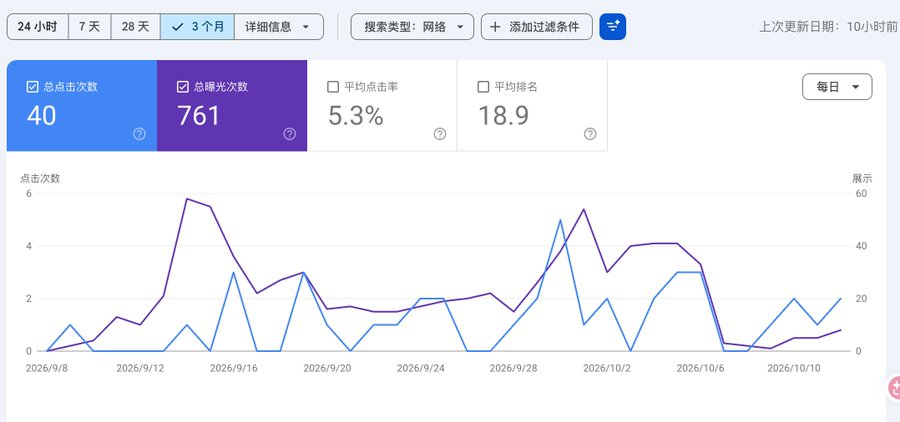Viewport: 900px width, 422px height.
Task: Click the 2026/10/10 axis date label
Action: coord(794,368)
